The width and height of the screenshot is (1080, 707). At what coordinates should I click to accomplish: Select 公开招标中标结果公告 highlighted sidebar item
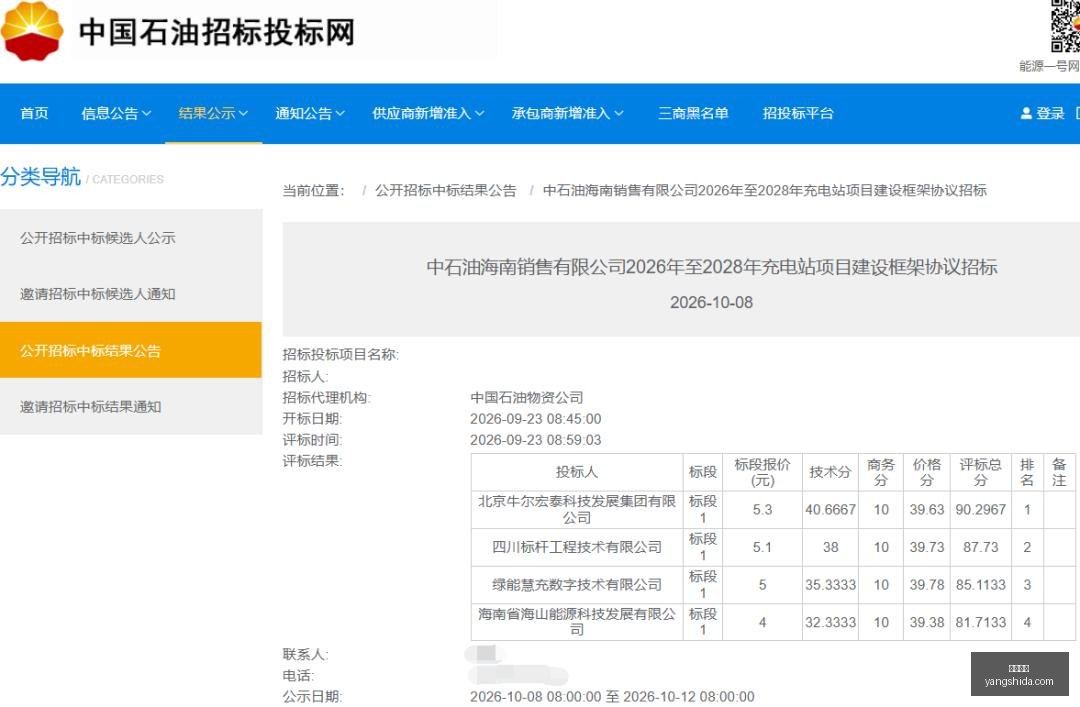[x=131, y=350]
